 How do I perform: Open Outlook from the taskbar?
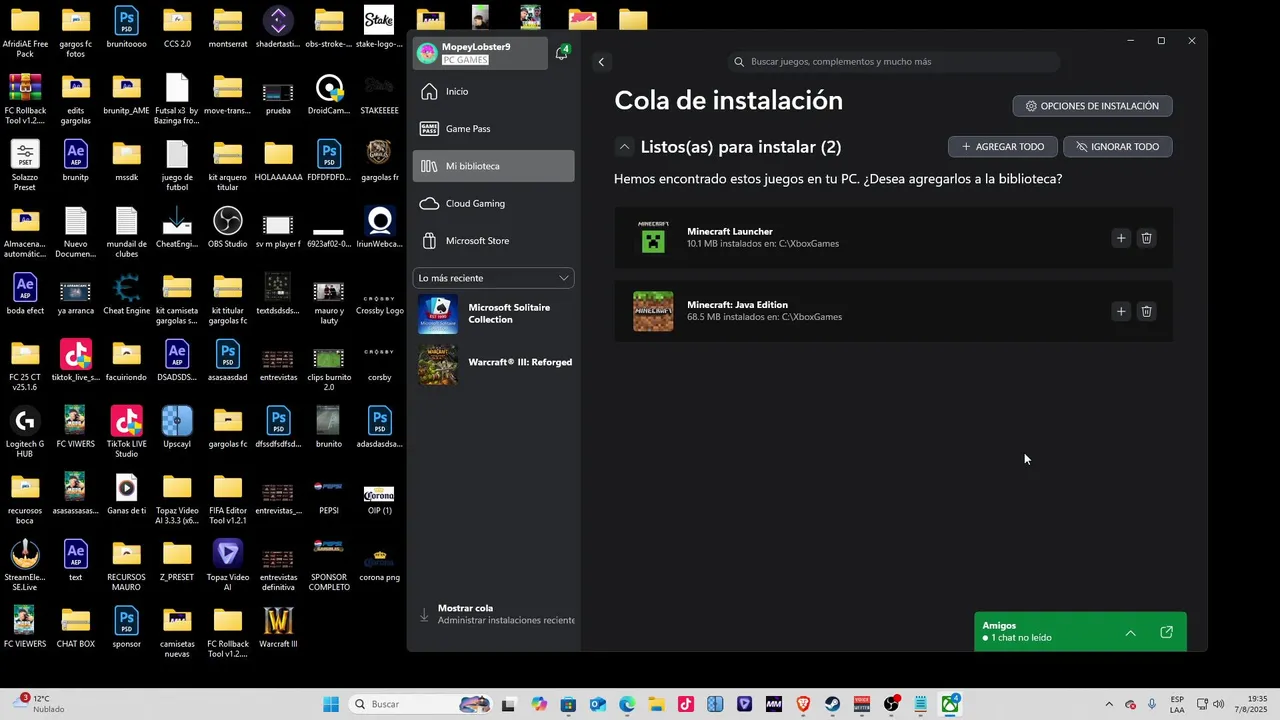tap(598, 704)
